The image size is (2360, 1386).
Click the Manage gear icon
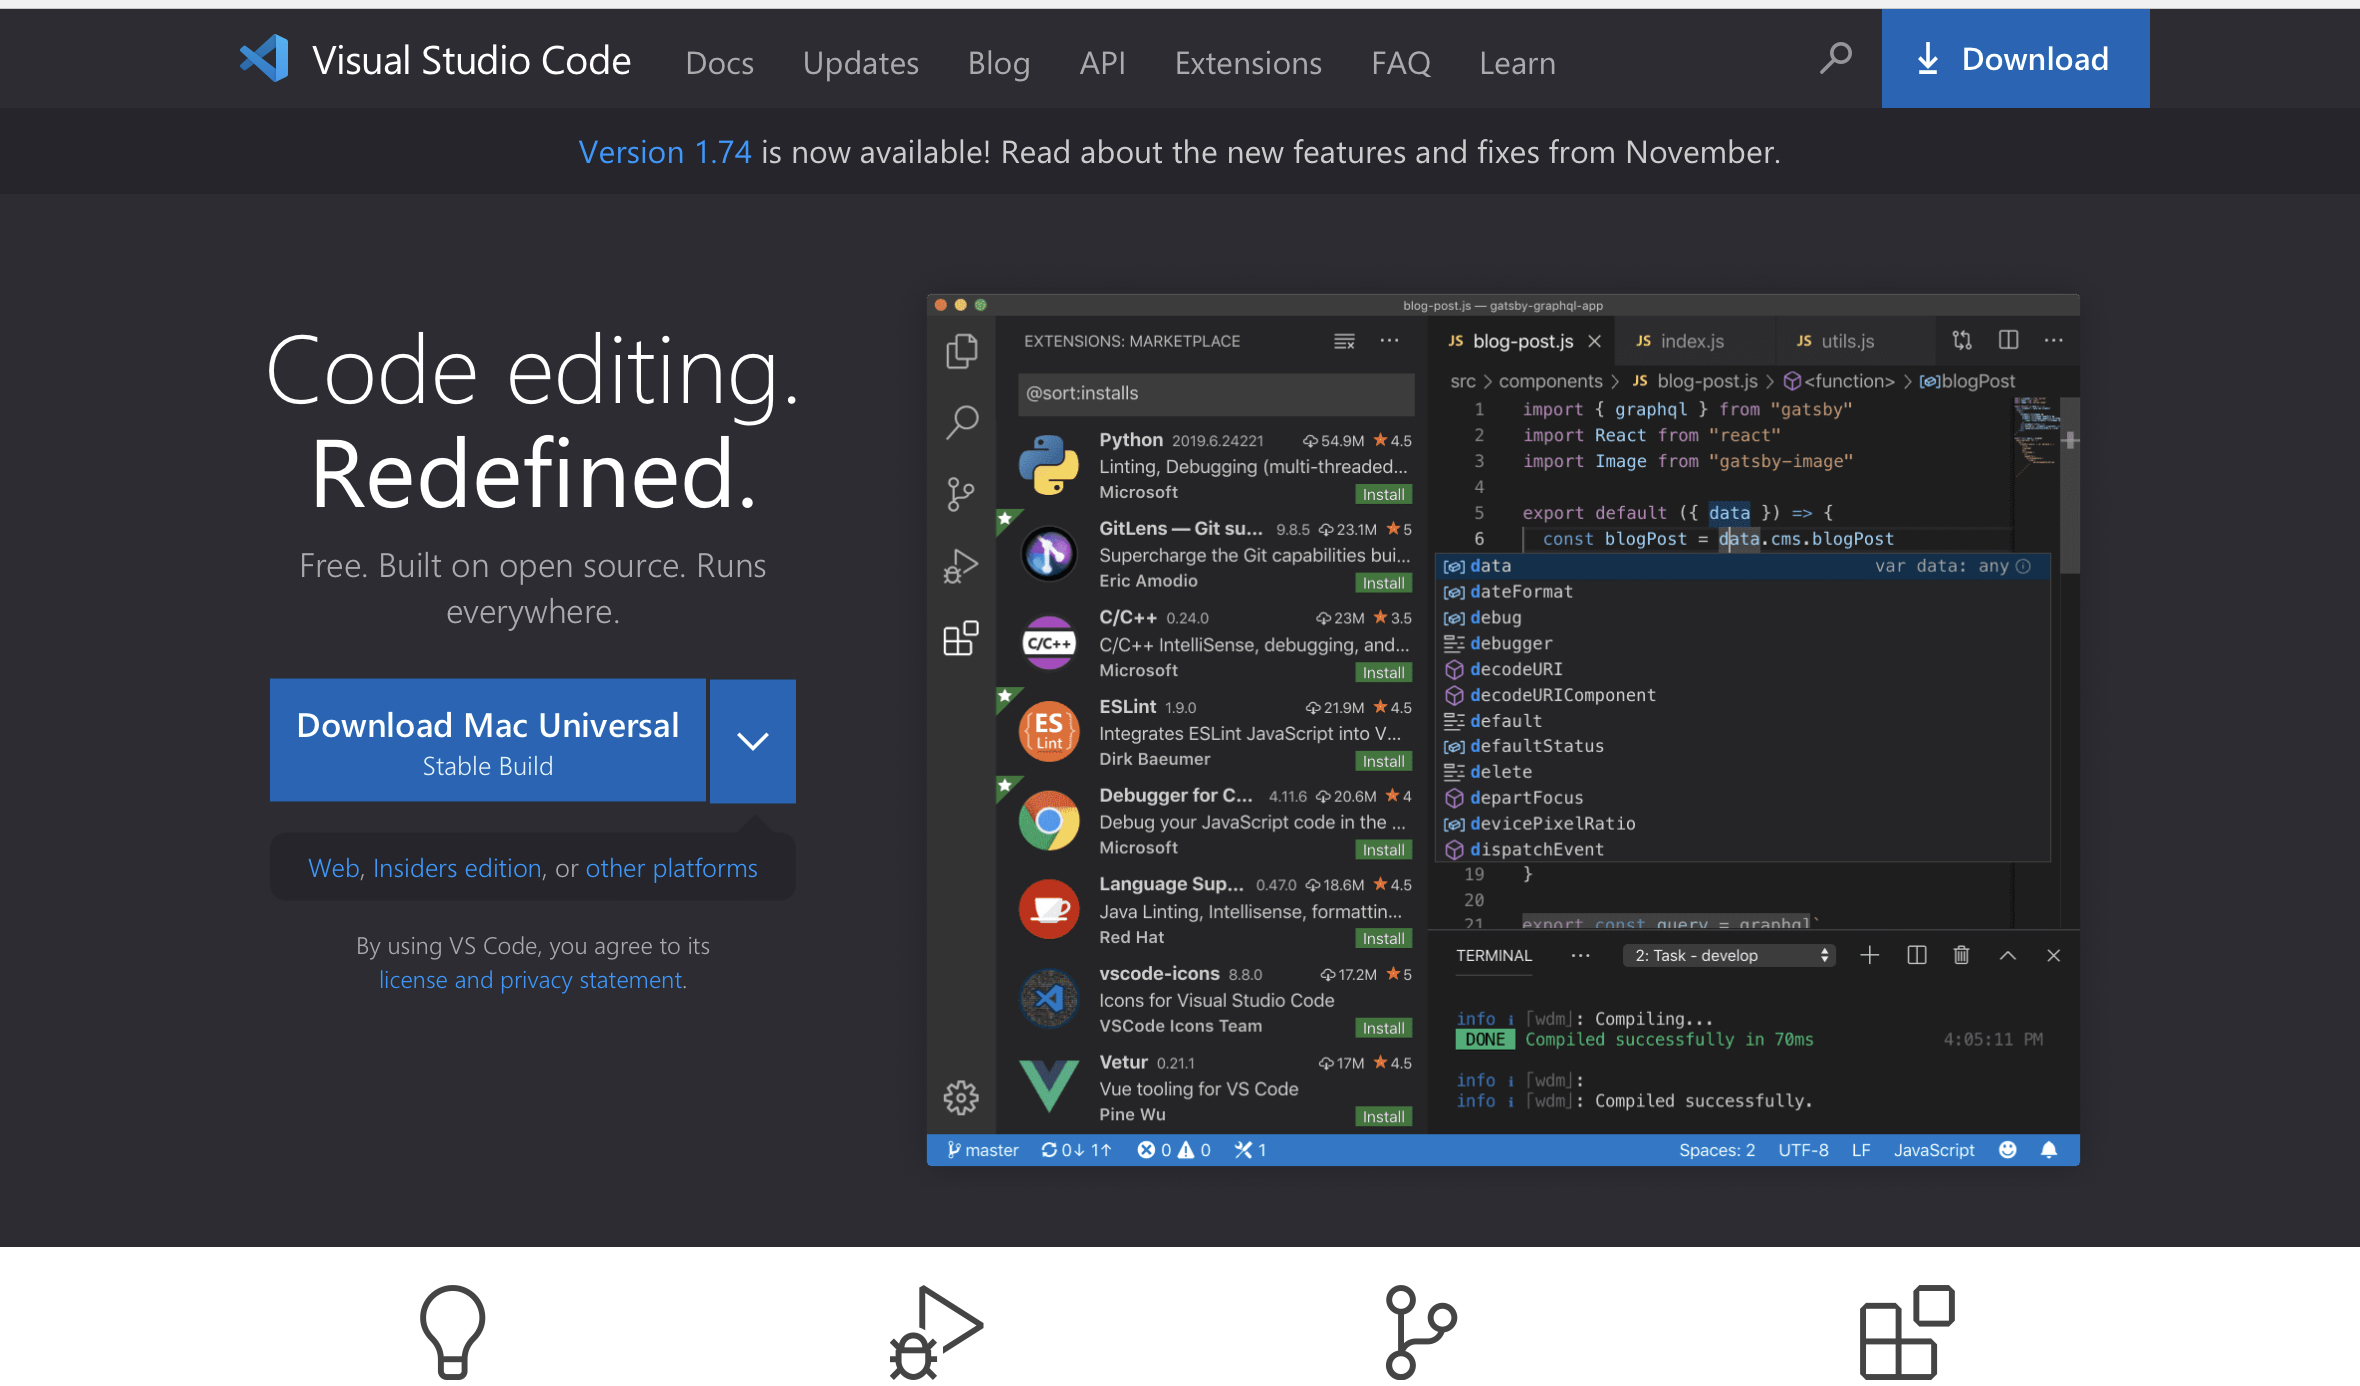pyautogui.click(x=960, y=1097)
